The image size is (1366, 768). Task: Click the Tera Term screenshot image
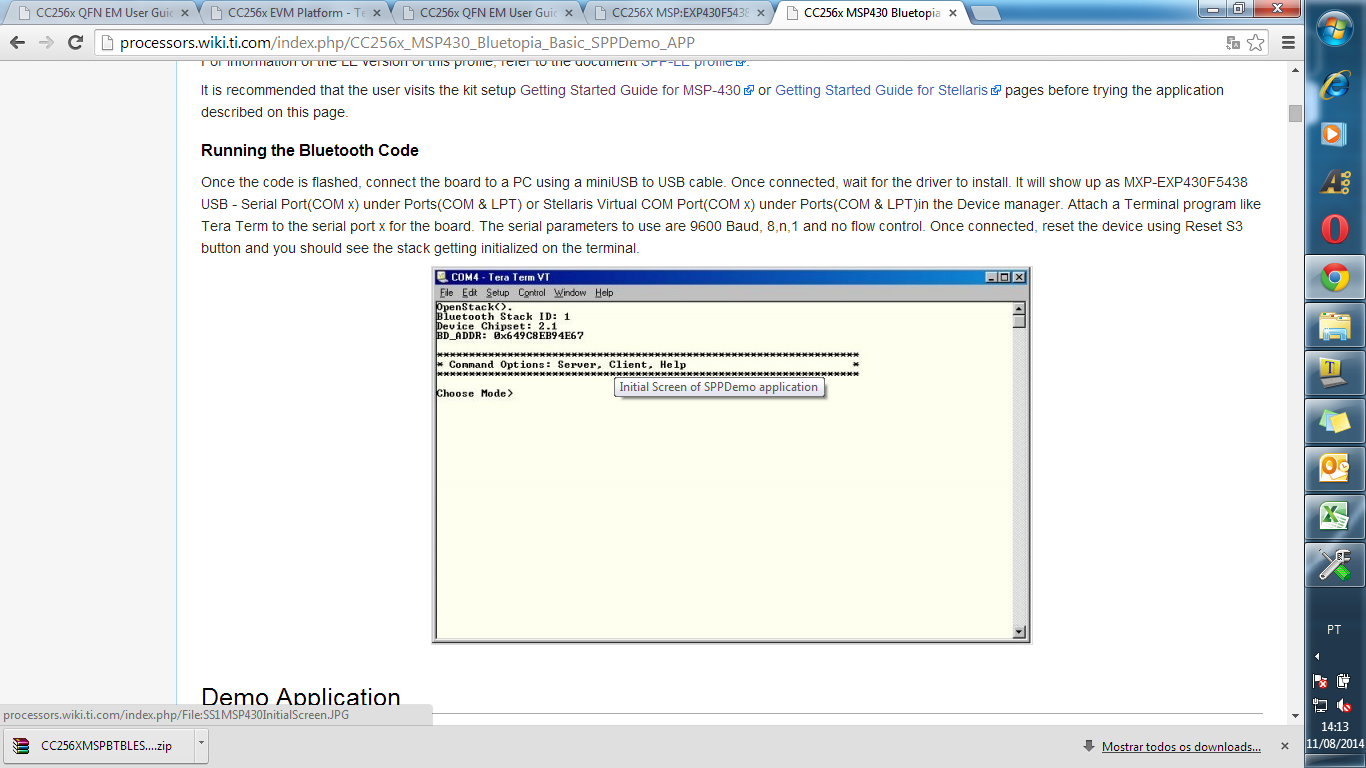tap(731, 455)
